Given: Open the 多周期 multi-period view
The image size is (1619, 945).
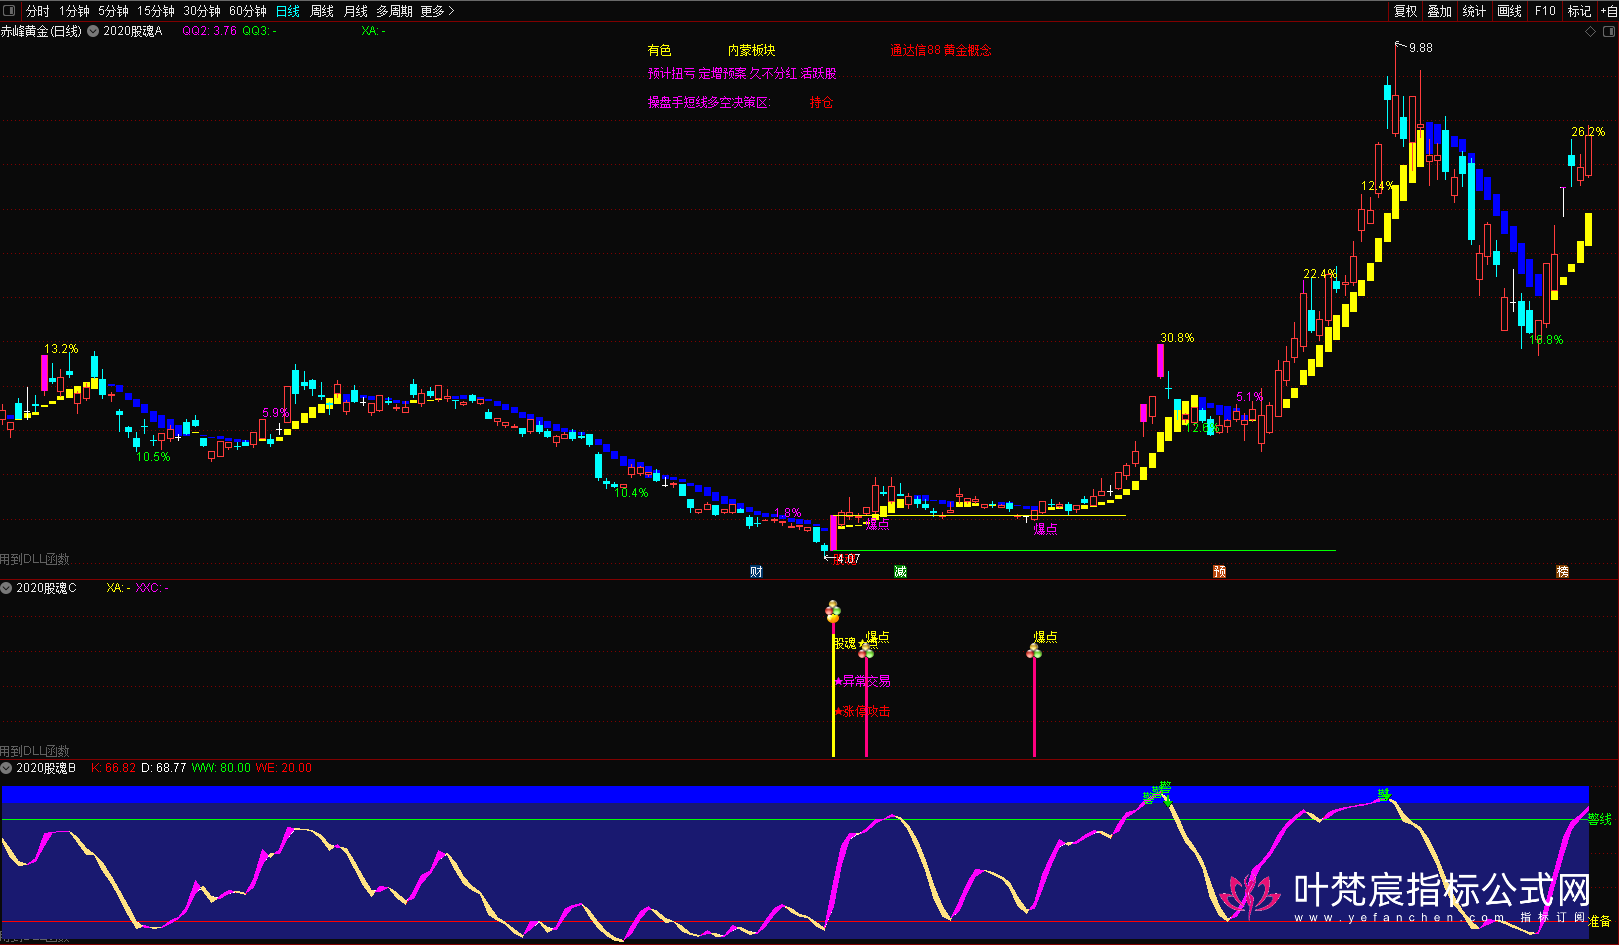Looking at the screenshot, I should (394, 11).
